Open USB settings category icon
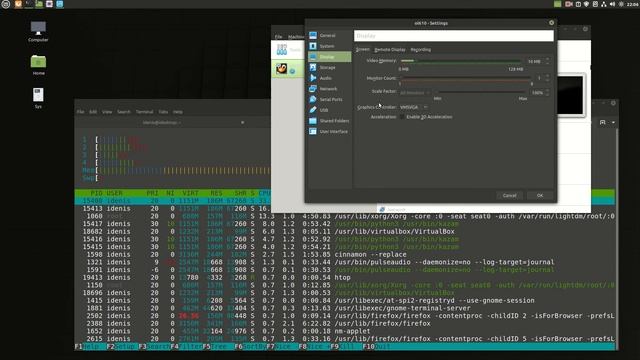The image size is (640, 360). coord(313,110)
